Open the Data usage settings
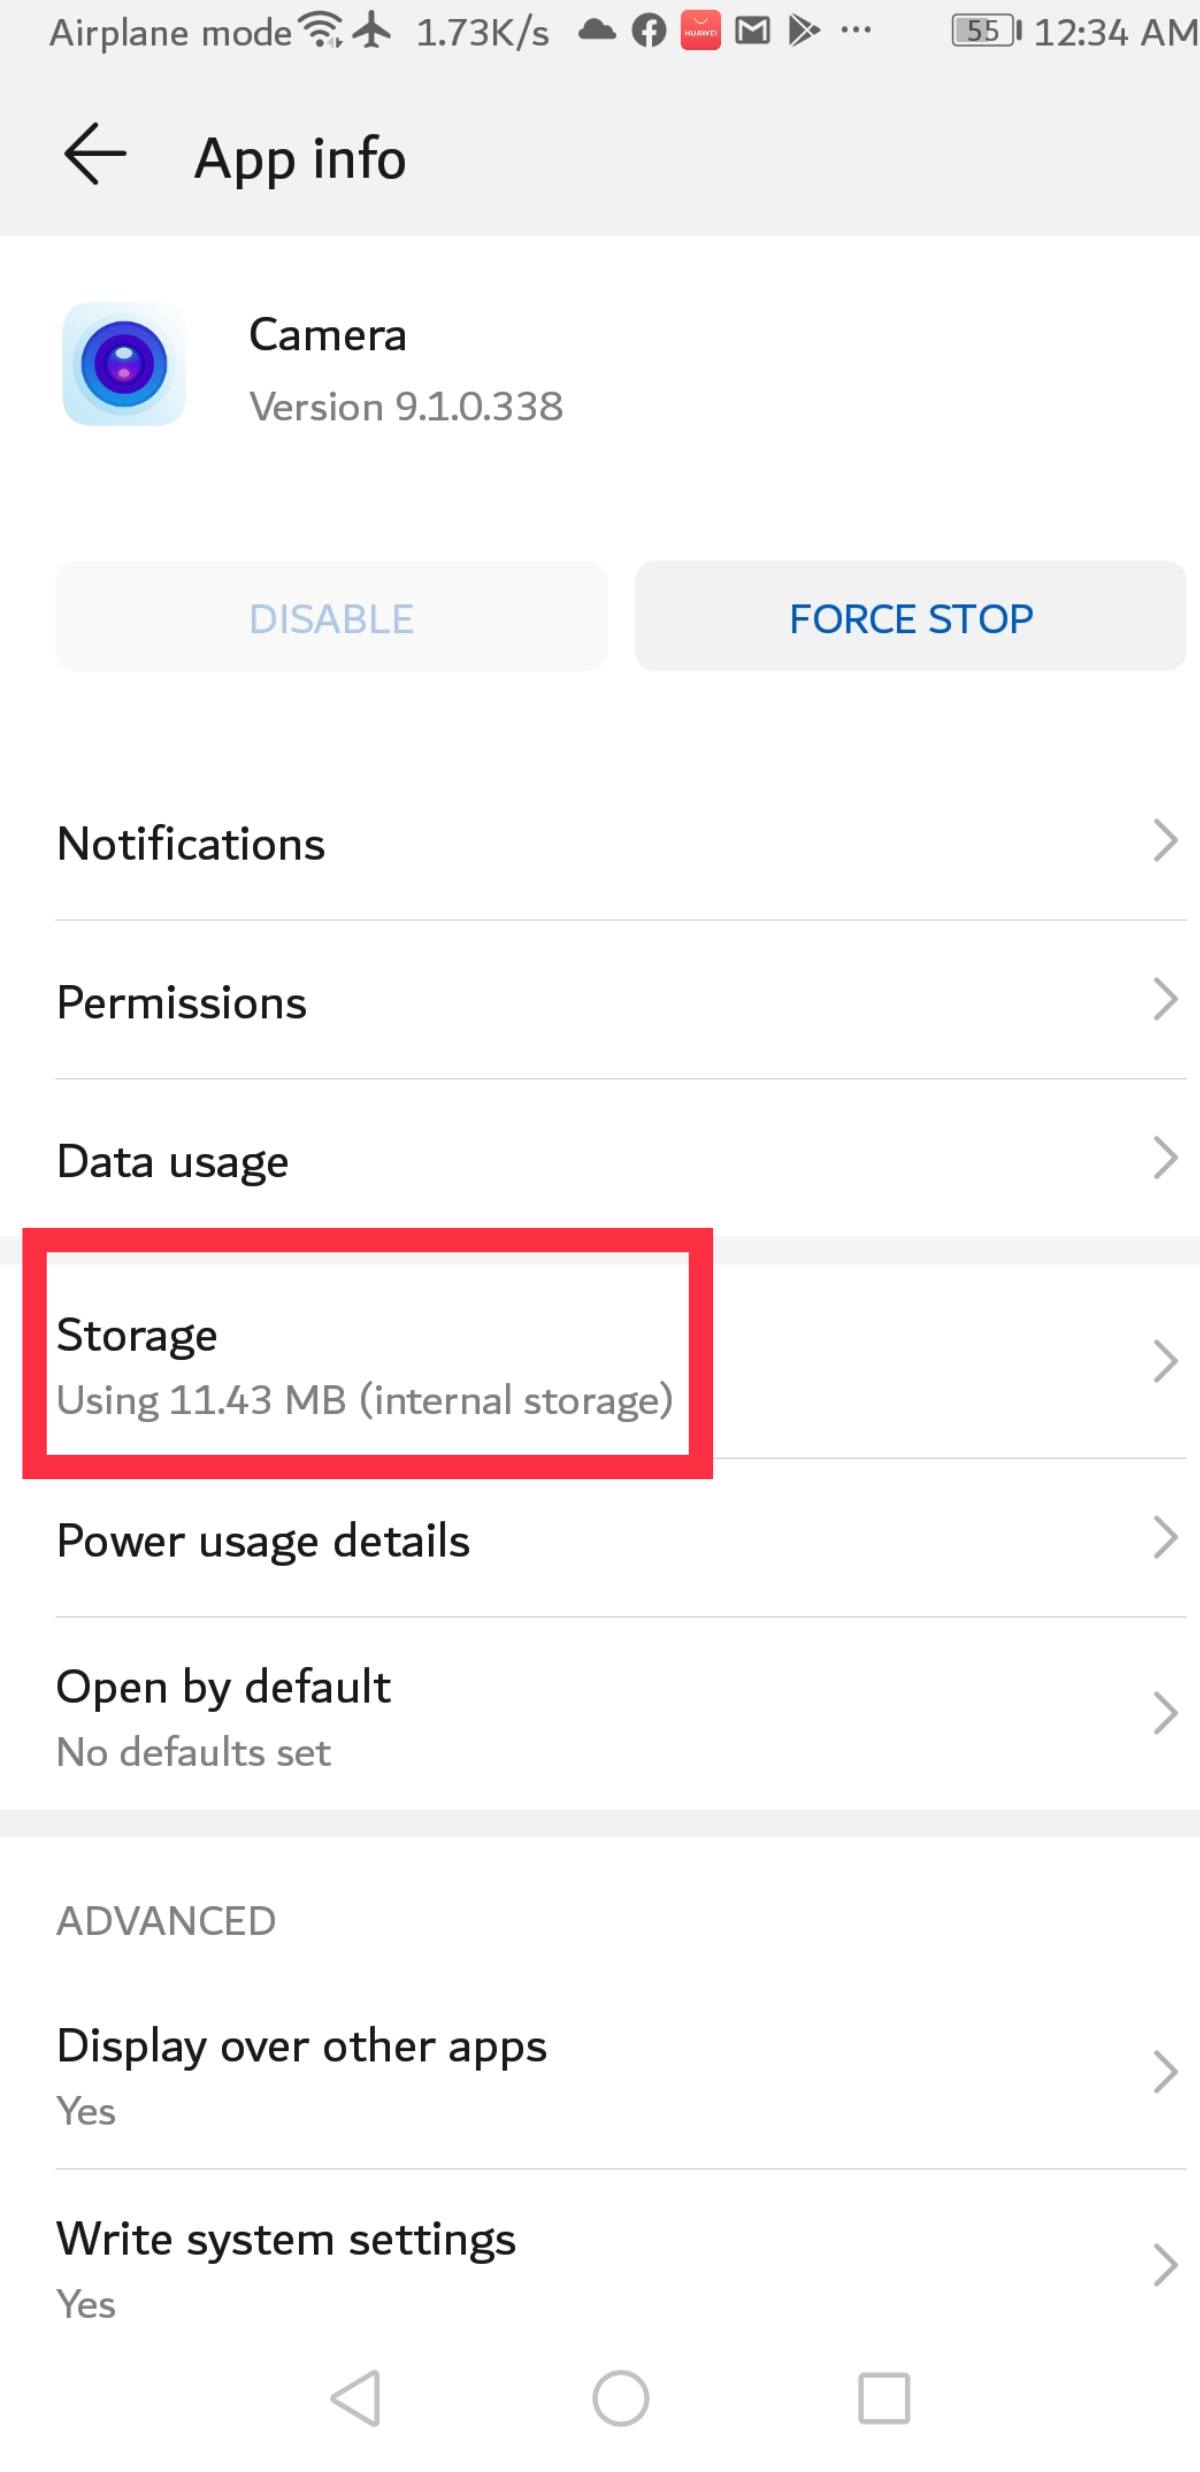 click(600, 1160)
